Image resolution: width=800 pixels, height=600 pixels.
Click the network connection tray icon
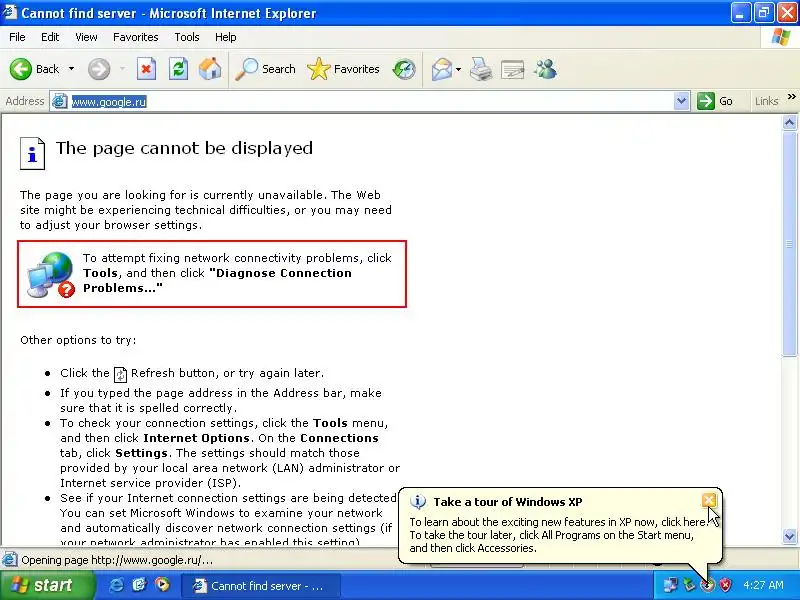[670, 585]
